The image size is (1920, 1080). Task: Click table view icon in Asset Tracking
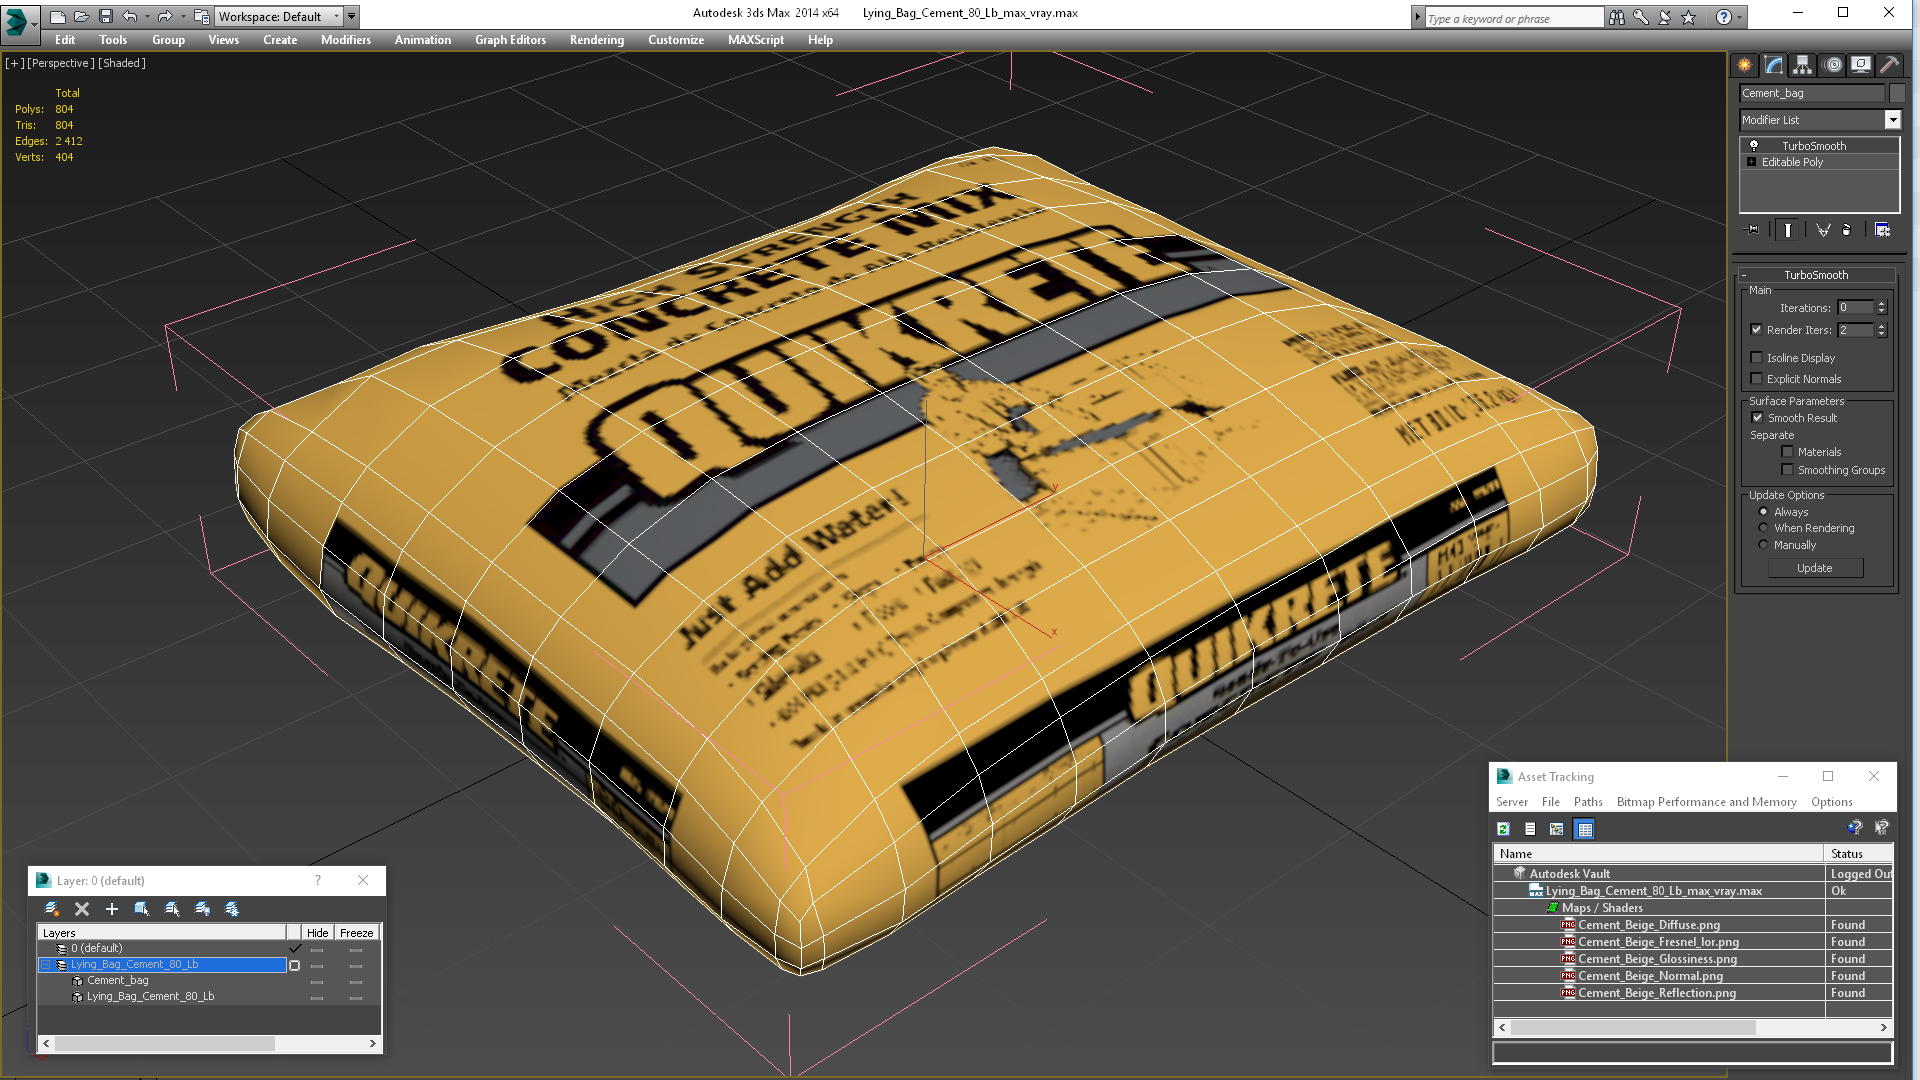click(x=1584, y=829)
